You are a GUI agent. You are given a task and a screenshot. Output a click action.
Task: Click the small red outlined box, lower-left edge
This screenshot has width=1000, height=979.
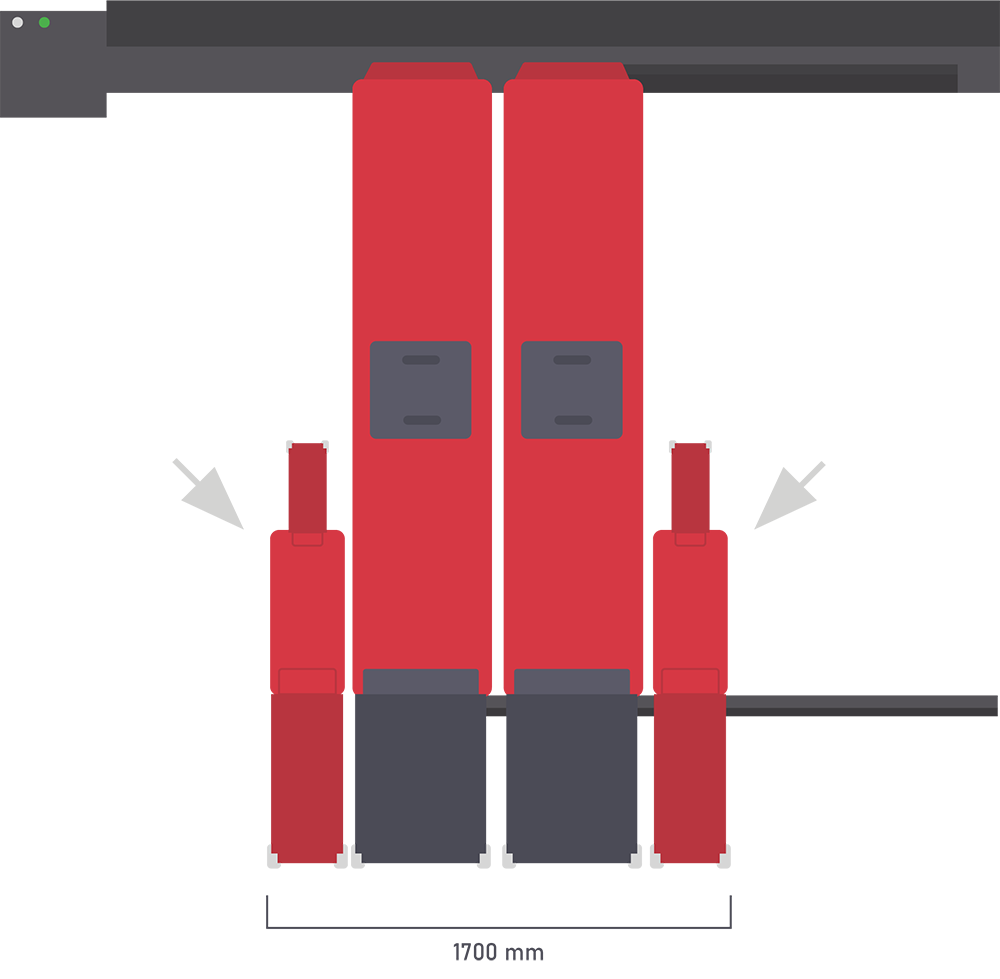click(x=307, y=680)
